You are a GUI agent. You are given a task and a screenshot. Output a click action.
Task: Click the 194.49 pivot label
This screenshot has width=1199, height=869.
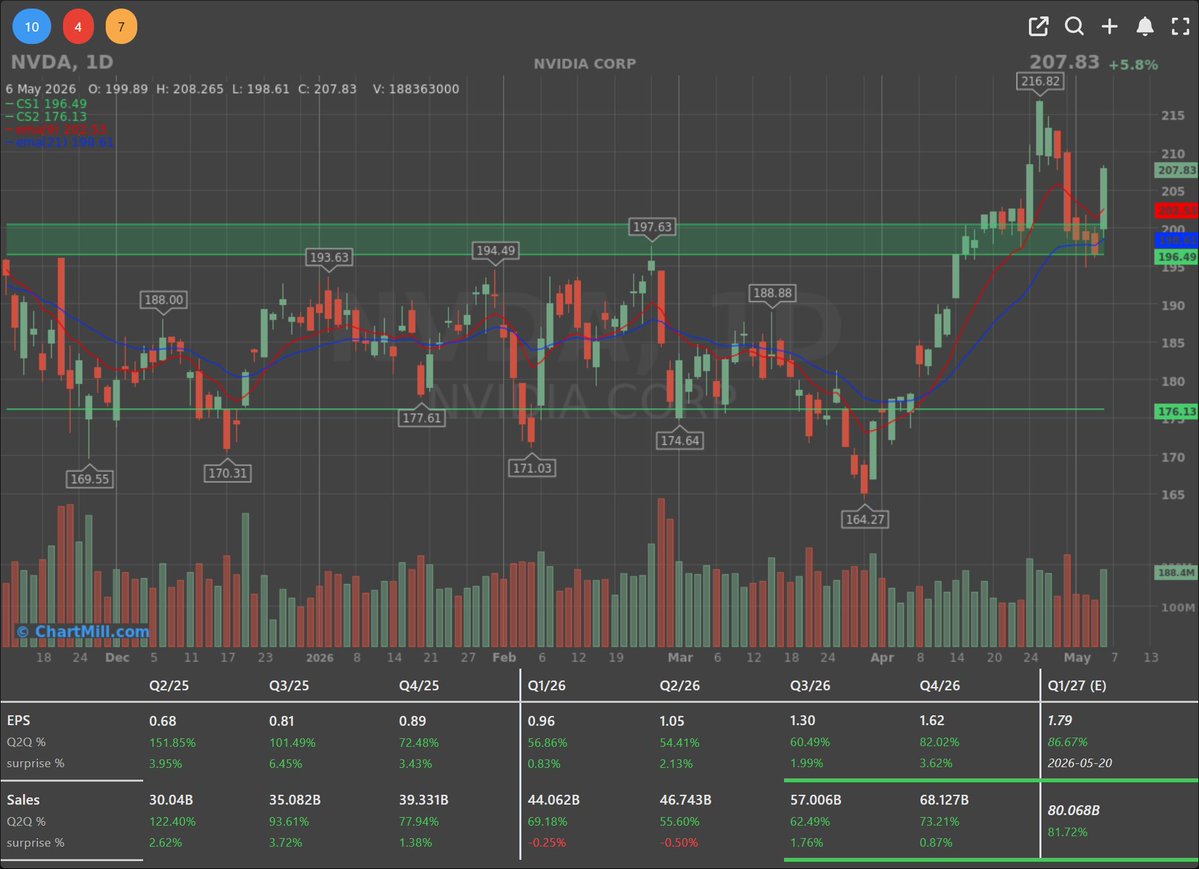click(496, 250)
